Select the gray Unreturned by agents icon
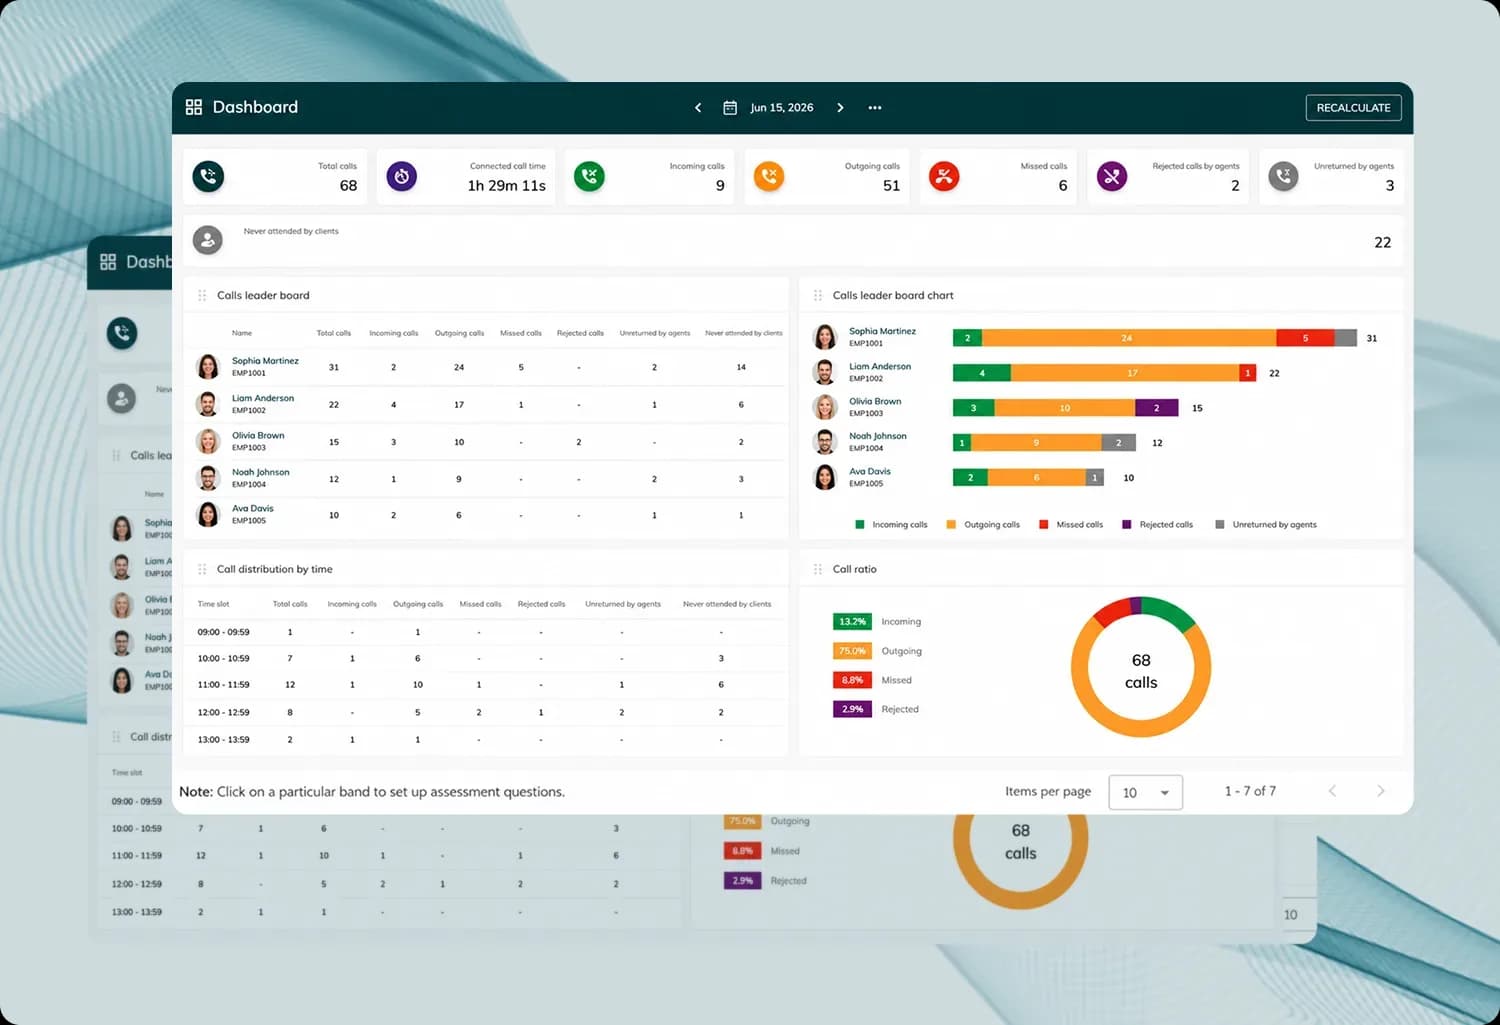 tap(1283, 176)
